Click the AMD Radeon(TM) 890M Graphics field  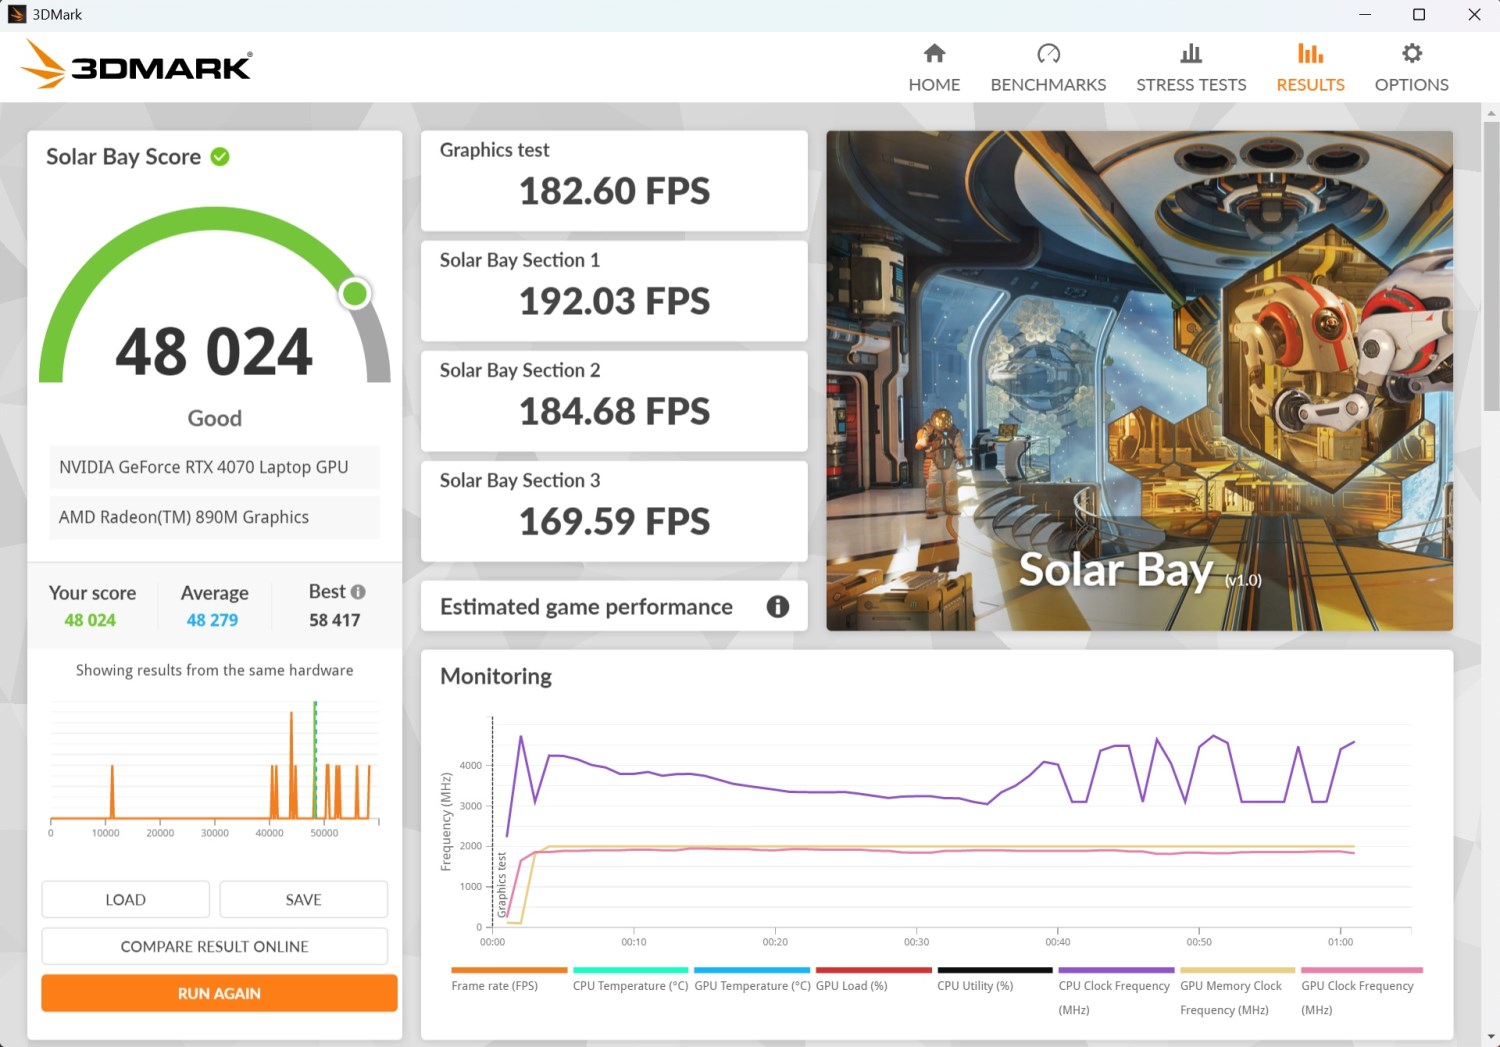point(214,517)
